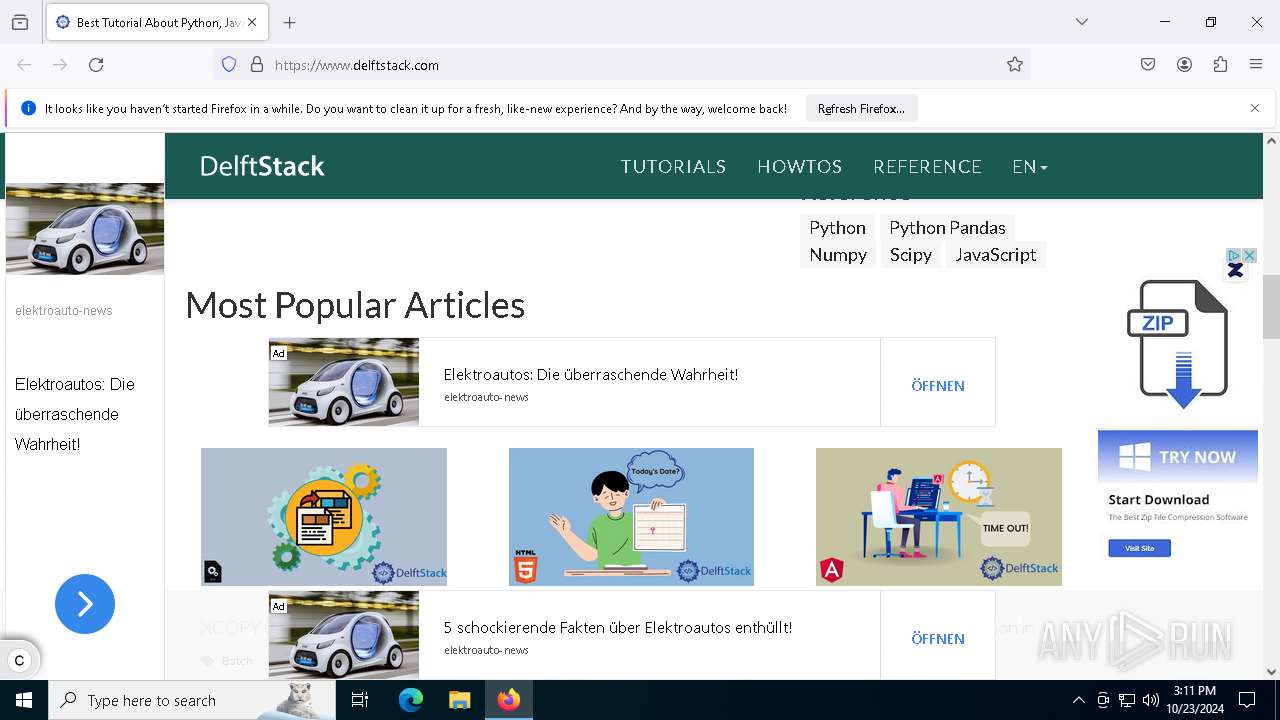Image resolution: width=1280 pixels, height=720 pixels.
Task: Open the TUTORIALS menu
Action: pos(673,167)
